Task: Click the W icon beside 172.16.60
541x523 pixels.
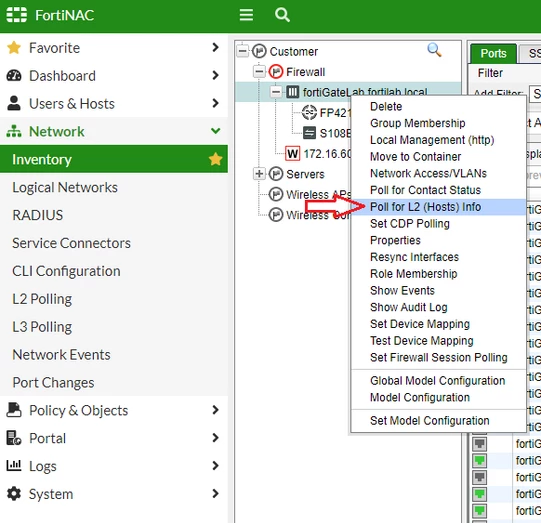Action: (x=293, y=154)
